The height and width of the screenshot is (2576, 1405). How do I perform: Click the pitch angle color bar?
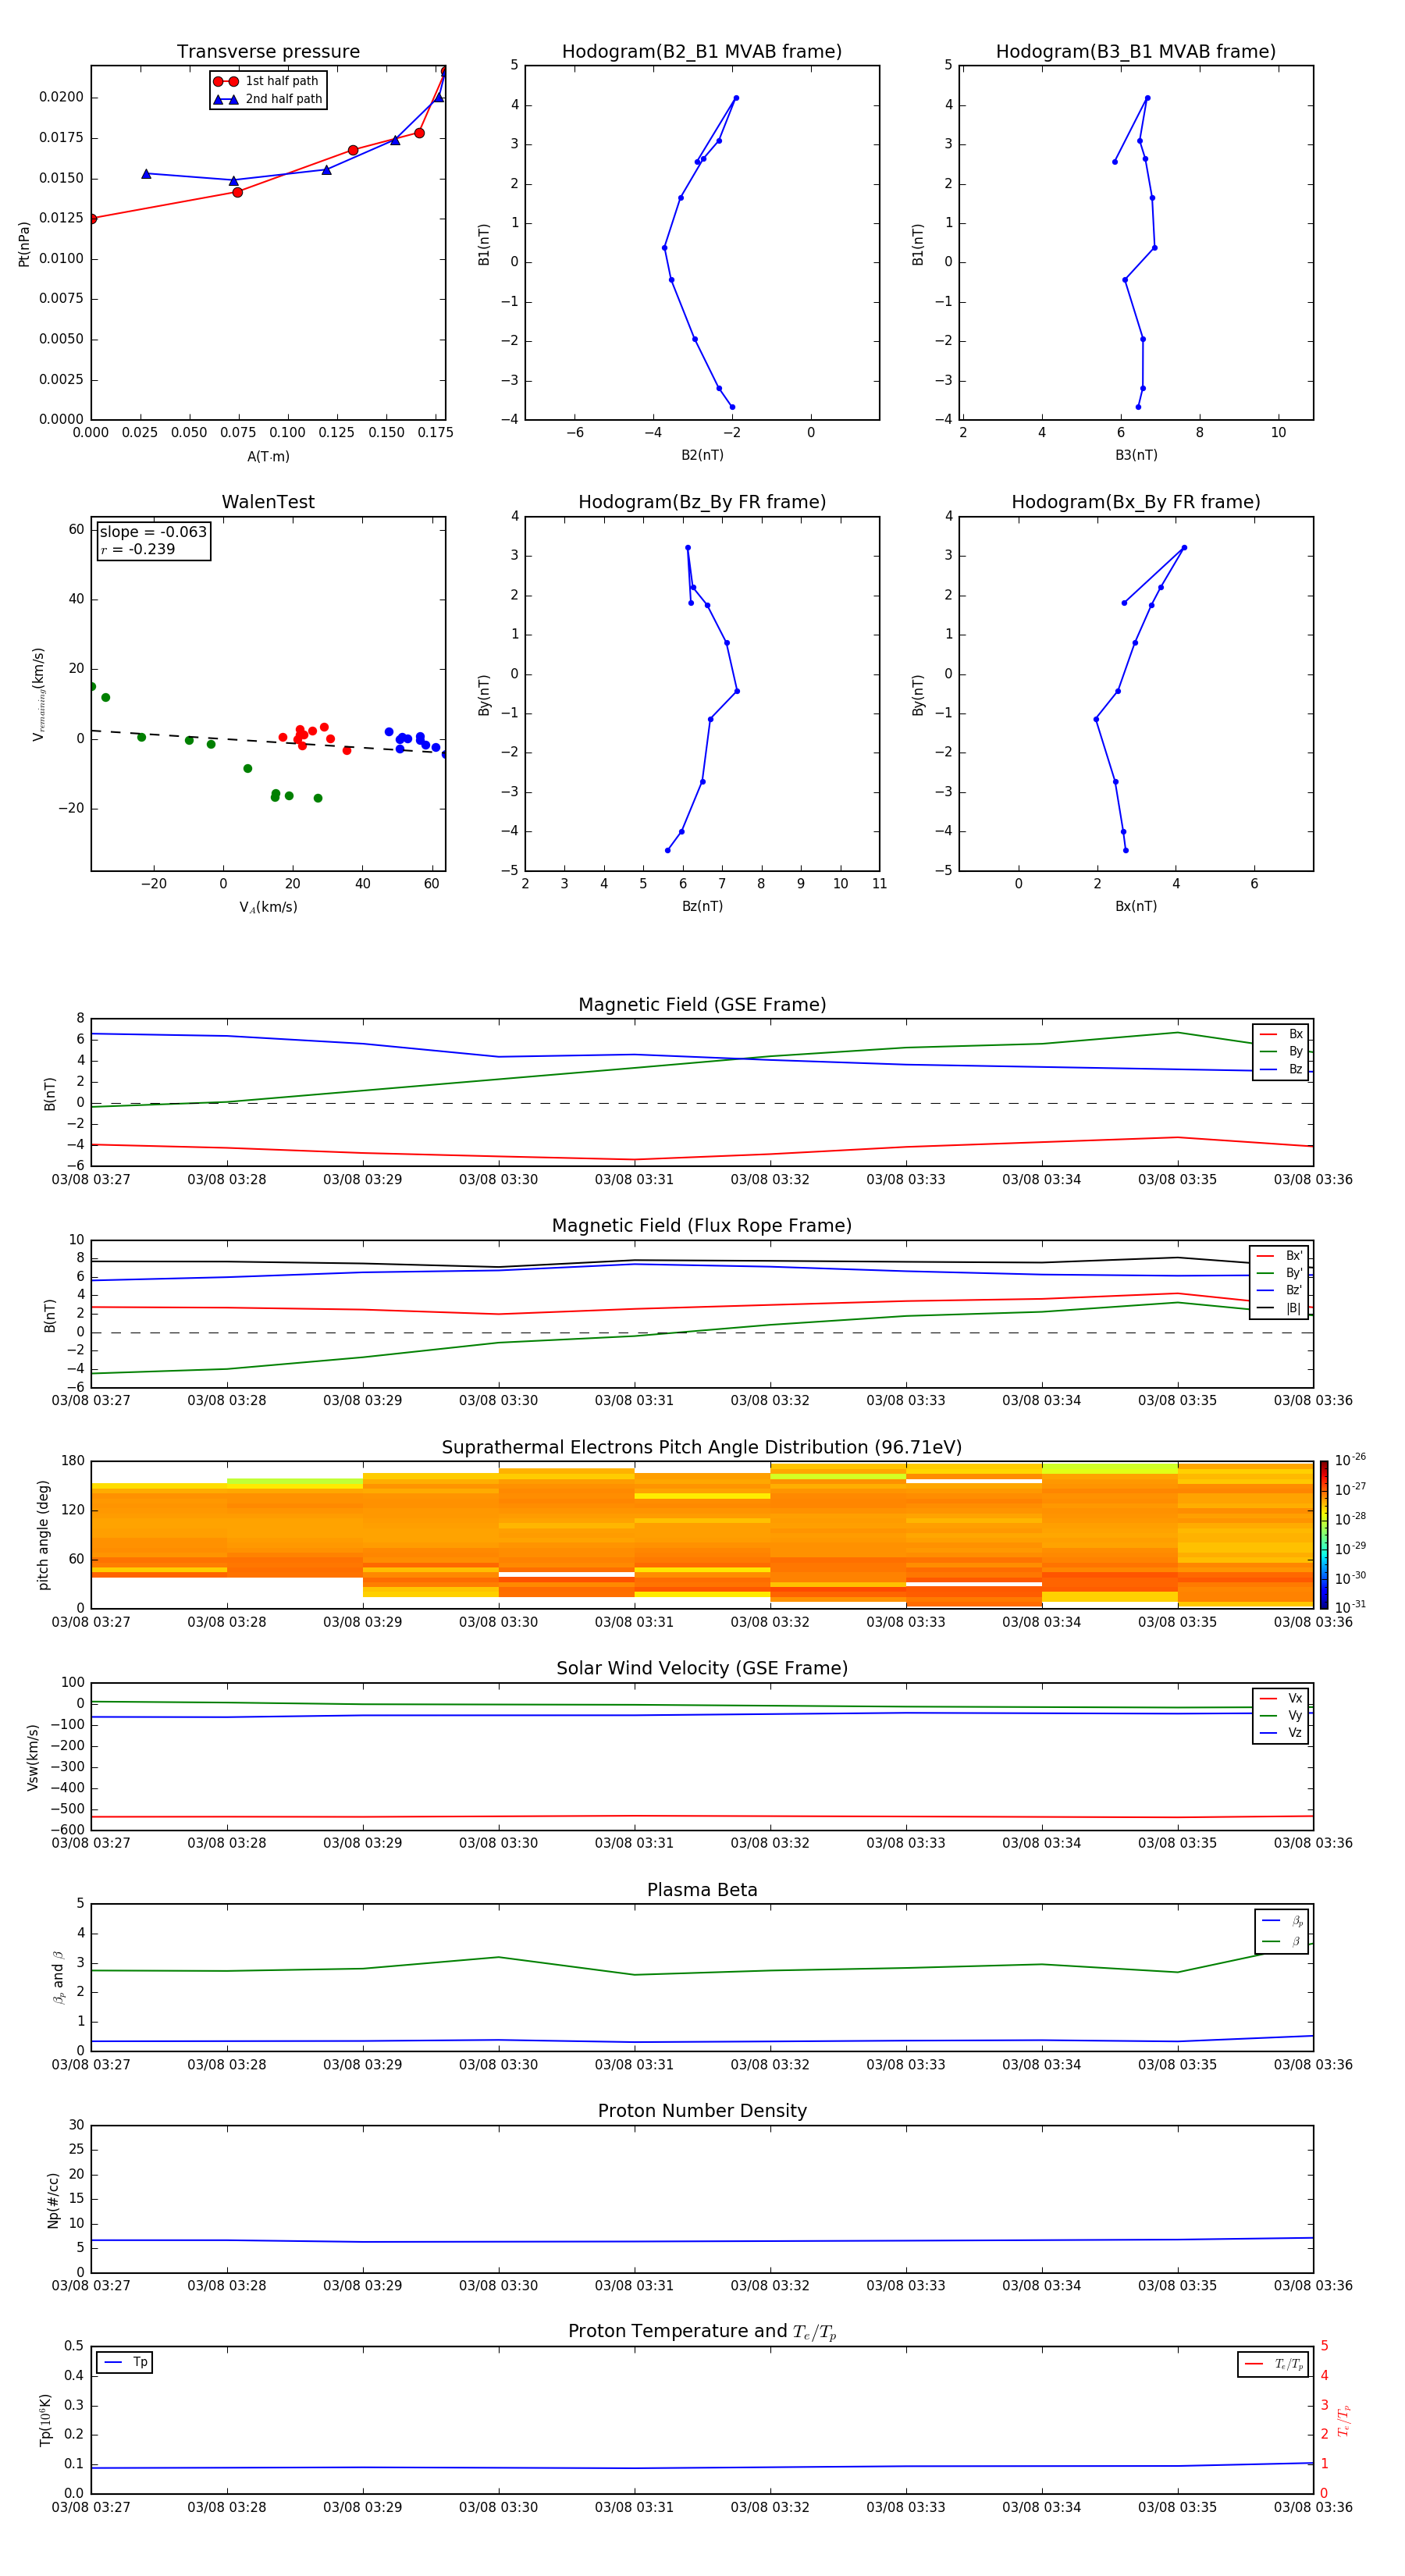pos(1324,1534)
